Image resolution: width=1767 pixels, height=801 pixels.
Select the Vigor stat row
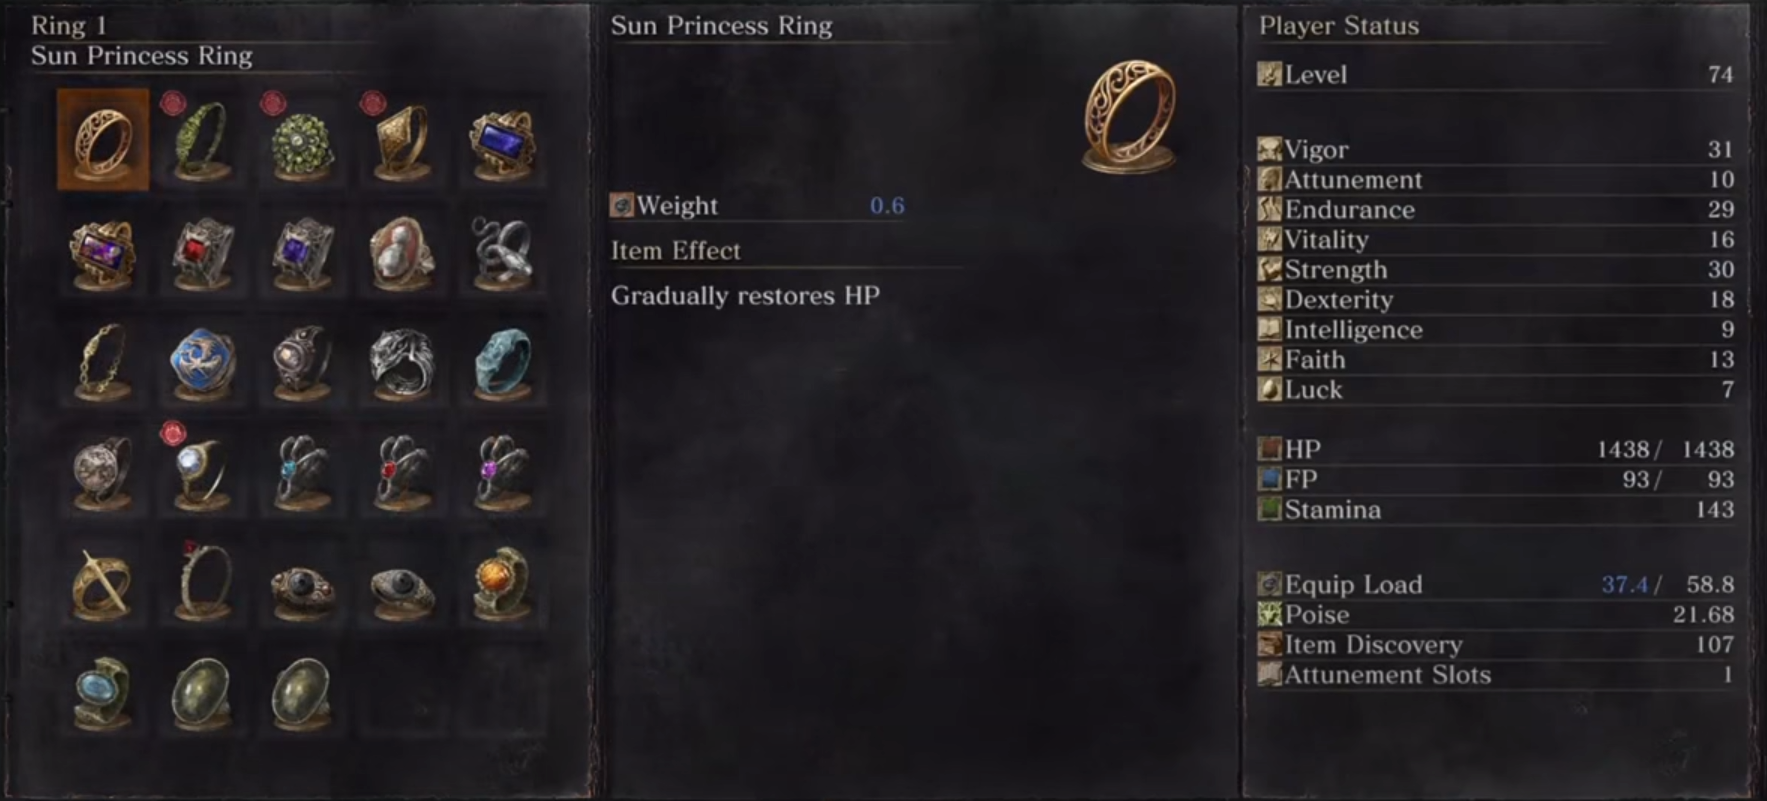tap(1496, 149)
